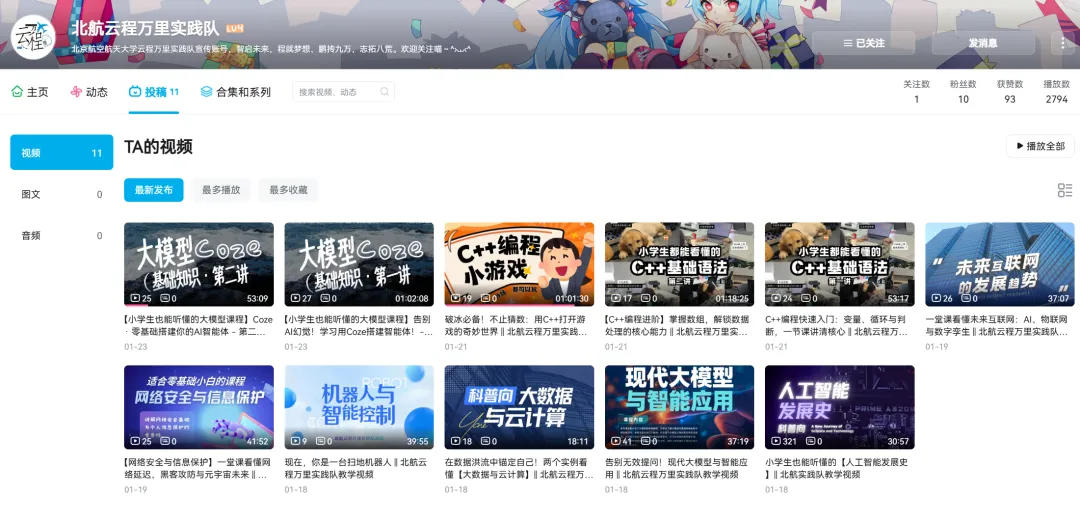Open C++基础语法 第二讲 thumbnail
This screenshot has width=1080, height=505.
pos(679,264)
